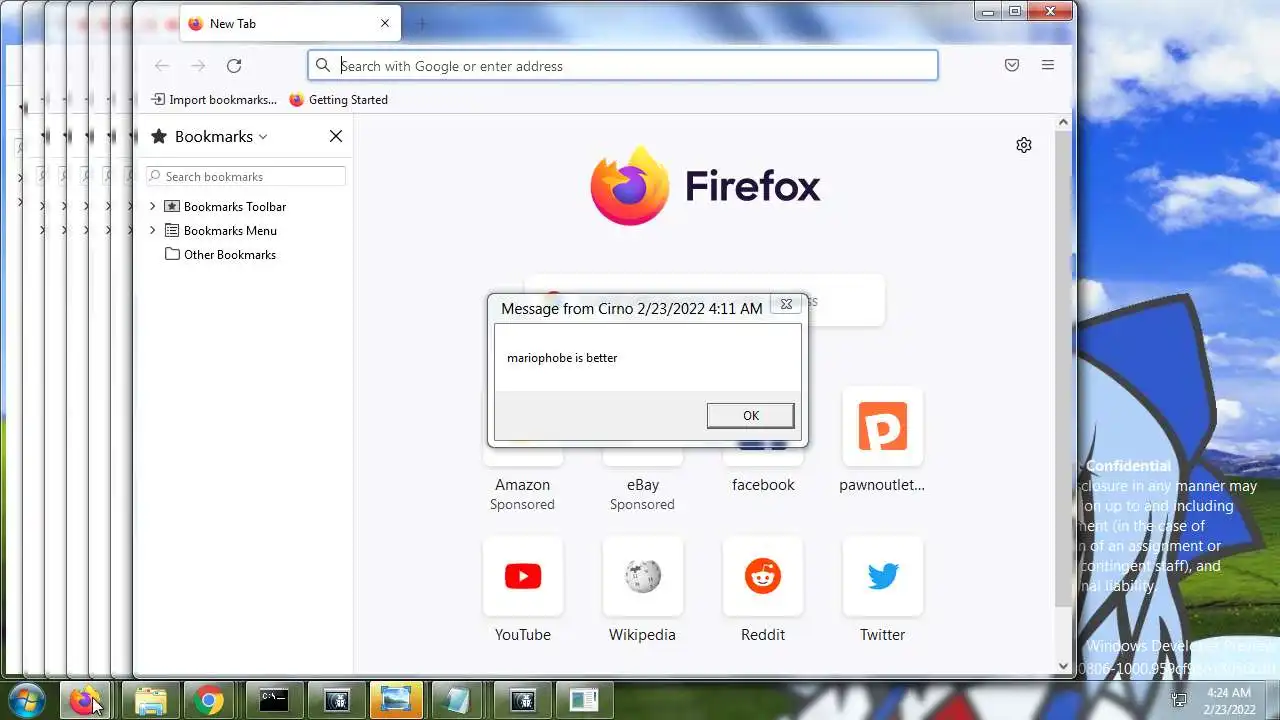Click the Reload page icon
The width and height of the screenshot is (1280, 720).
coord(234,66)
